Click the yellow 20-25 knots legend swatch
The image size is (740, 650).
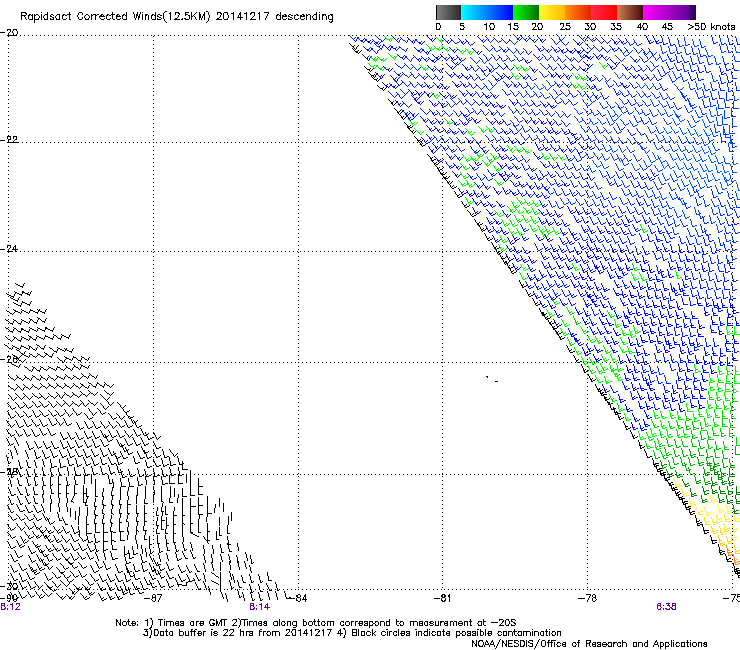coord(552,12)
